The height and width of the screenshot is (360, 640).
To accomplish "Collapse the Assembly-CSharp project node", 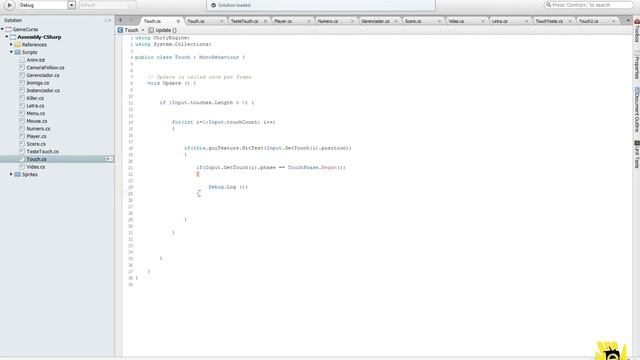I will 7,37.
